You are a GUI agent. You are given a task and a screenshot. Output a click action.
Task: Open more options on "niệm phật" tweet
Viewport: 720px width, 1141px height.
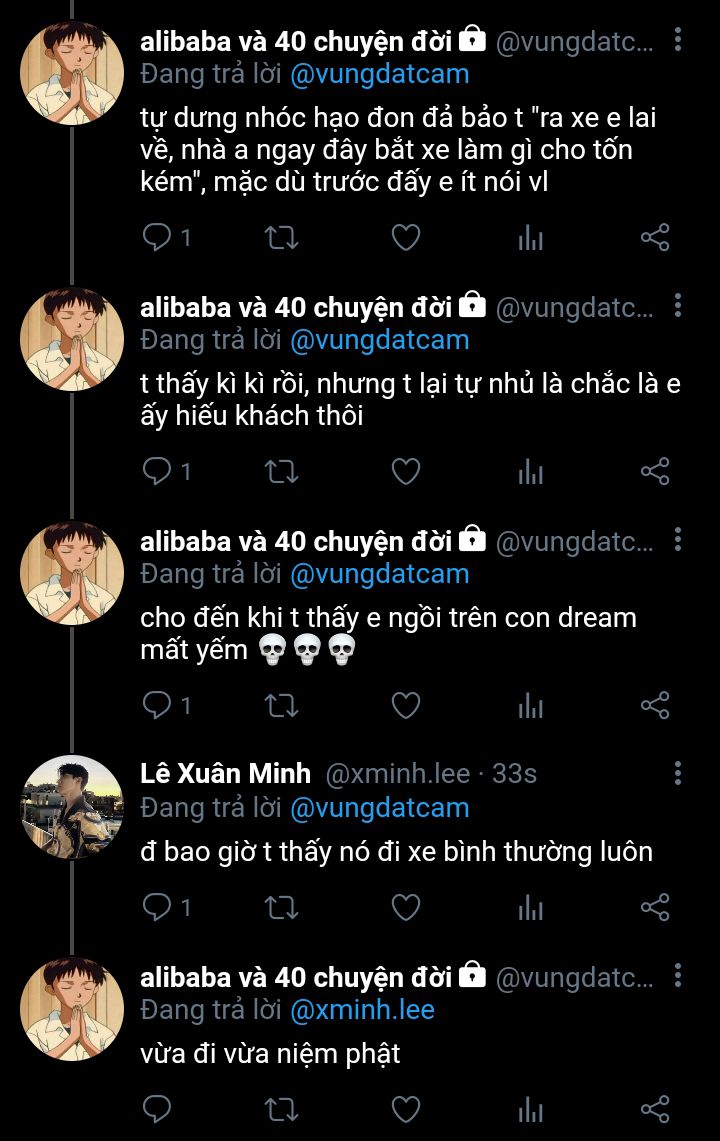[x=678, y=976]
